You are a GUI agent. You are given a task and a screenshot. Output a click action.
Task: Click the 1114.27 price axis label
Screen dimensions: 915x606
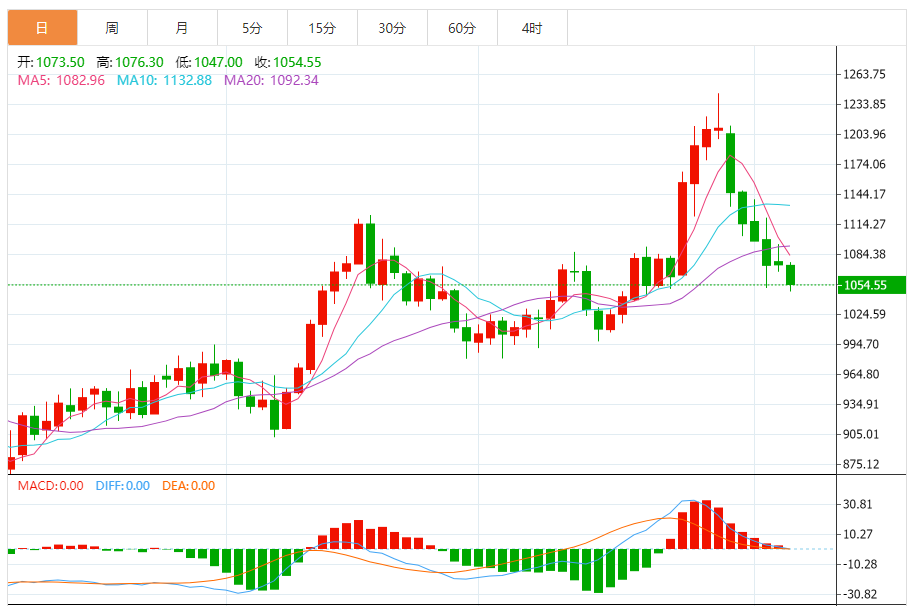pos(864,224)
